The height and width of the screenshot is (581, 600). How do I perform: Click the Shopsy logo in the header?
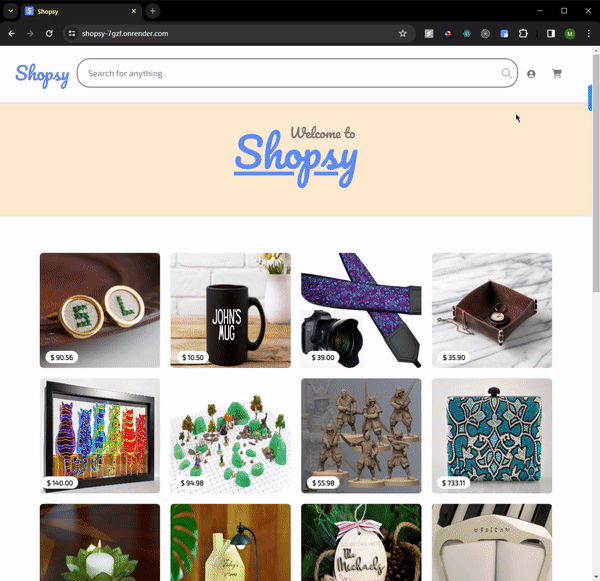(42, 75)
